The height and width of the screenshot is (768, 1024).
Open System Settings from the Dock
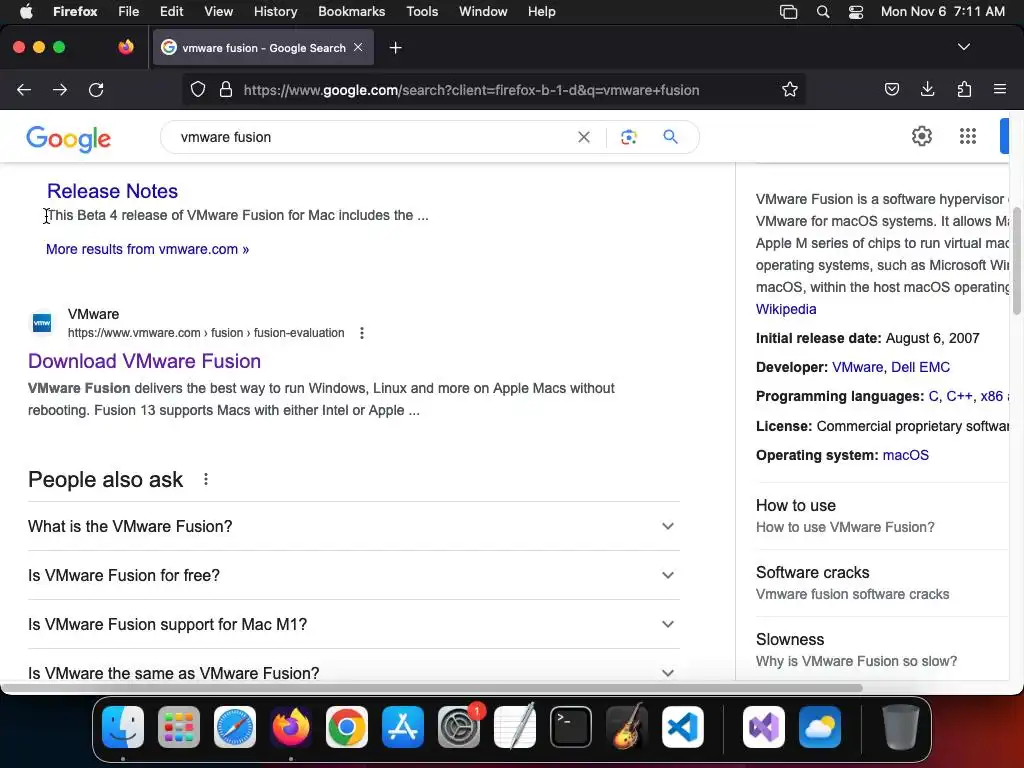(x=458, y=727)
